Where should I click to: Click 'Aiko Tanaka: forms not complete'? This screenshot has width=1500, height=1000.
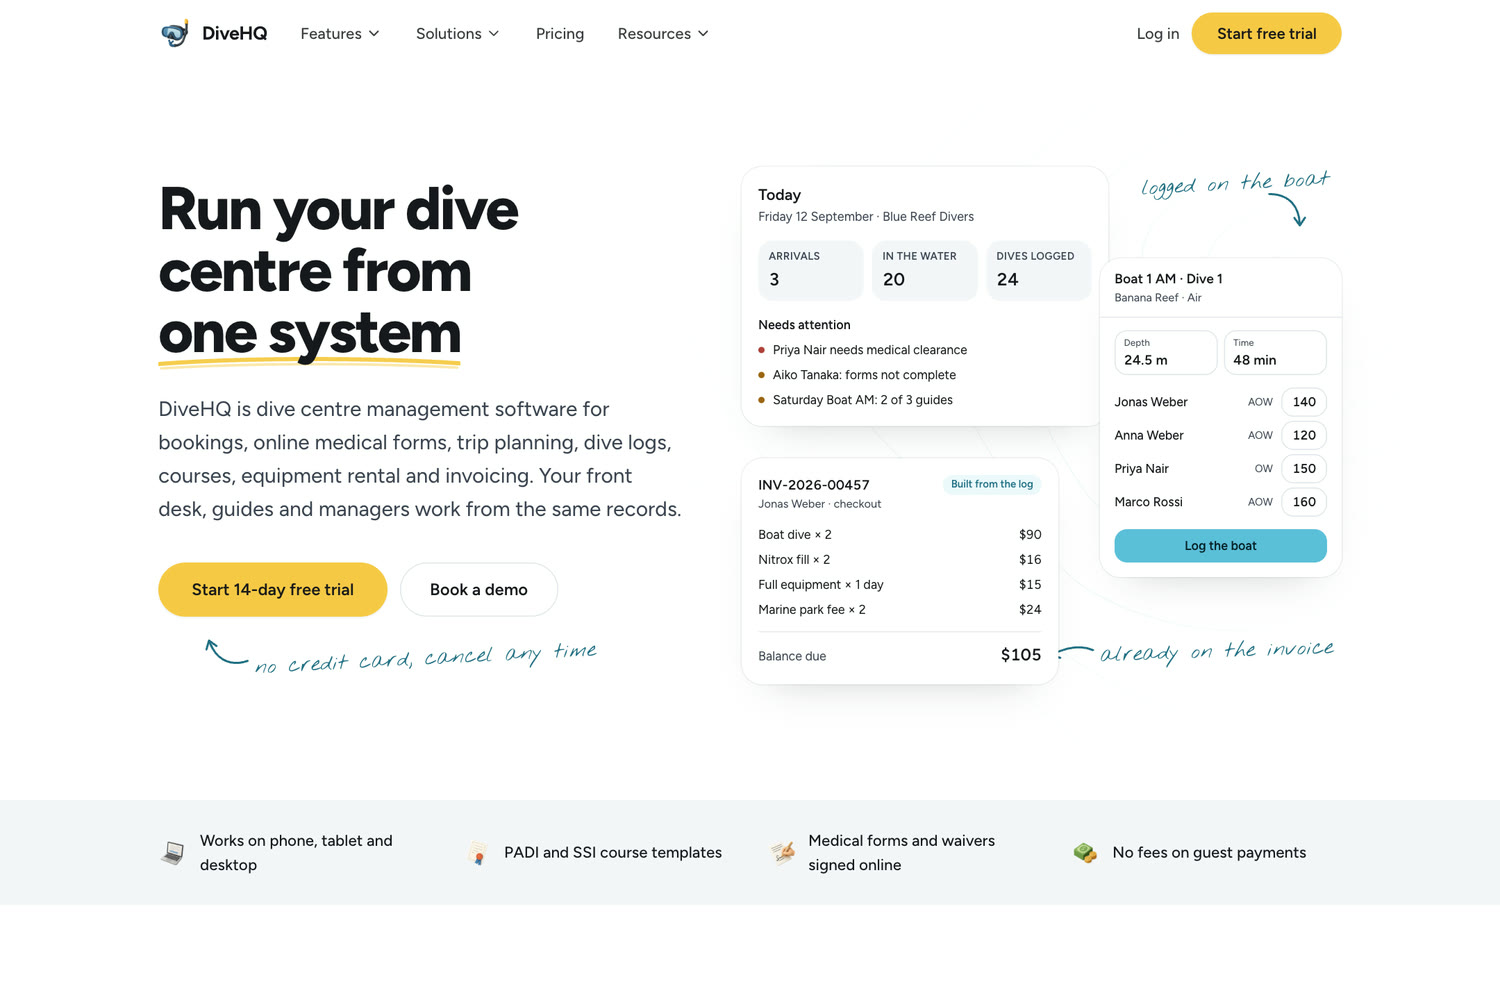pyautogui.click(x=864, y=375)
